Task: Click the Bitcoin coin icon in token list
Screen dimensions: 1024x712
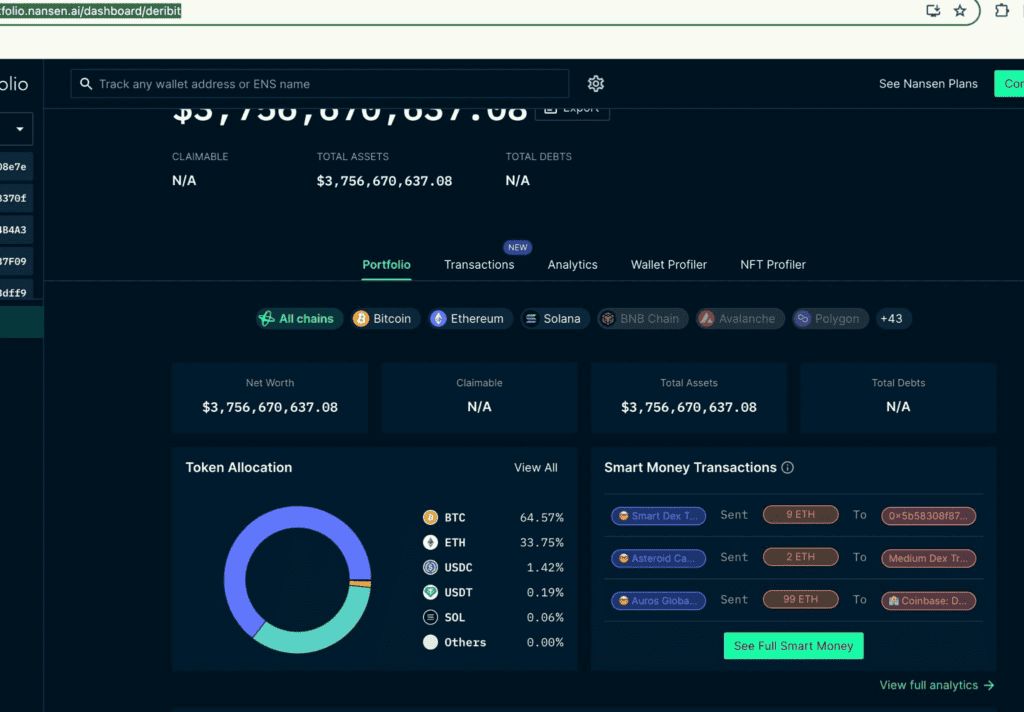Action: pyautogui.click(x=430, y=517)
